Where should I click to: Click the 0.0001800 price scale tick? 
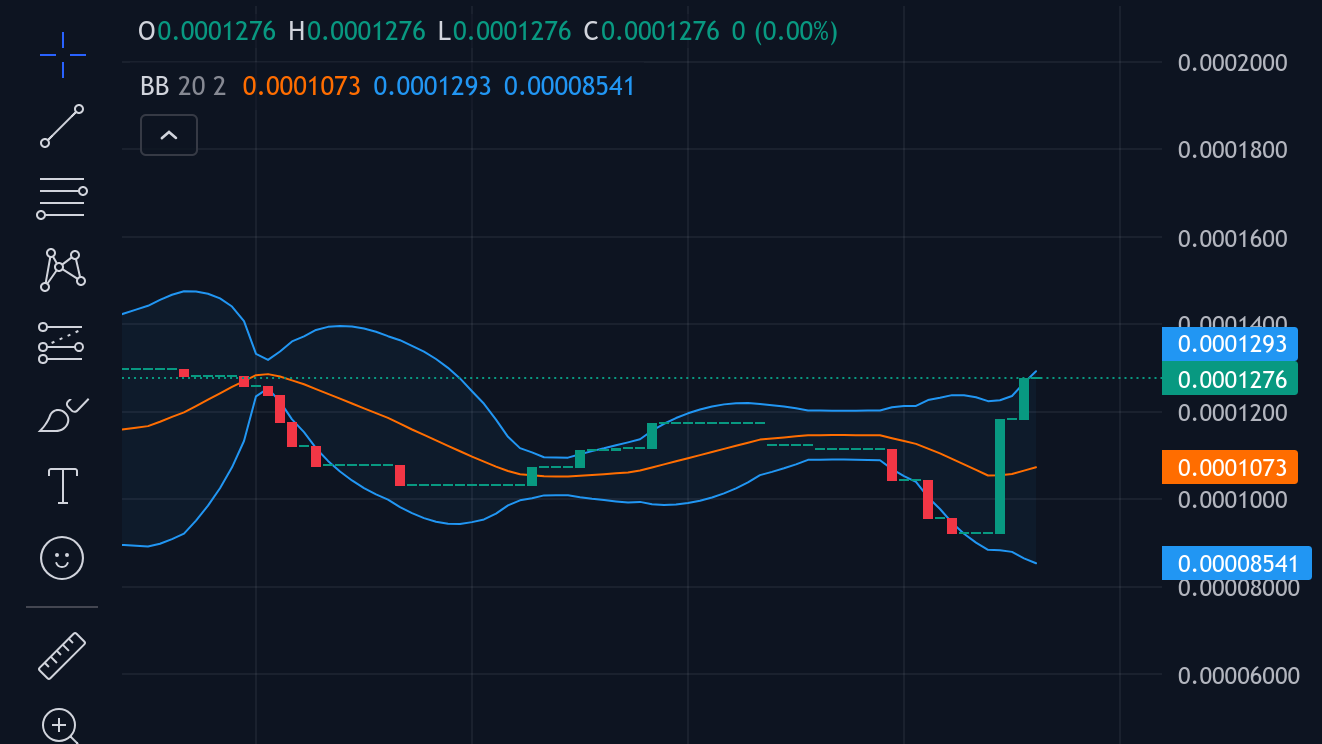point(1232,150)
